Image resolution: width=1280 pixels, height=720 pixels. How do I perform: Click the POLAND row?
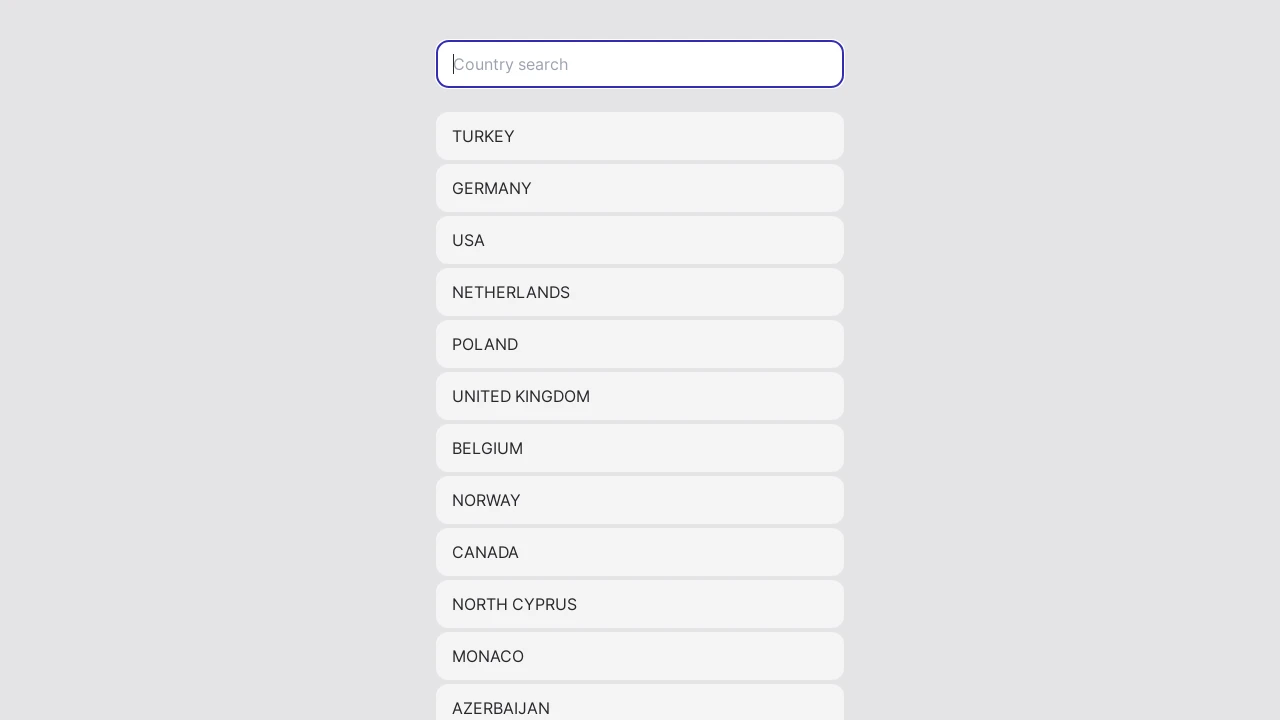[x=640, y=344]
